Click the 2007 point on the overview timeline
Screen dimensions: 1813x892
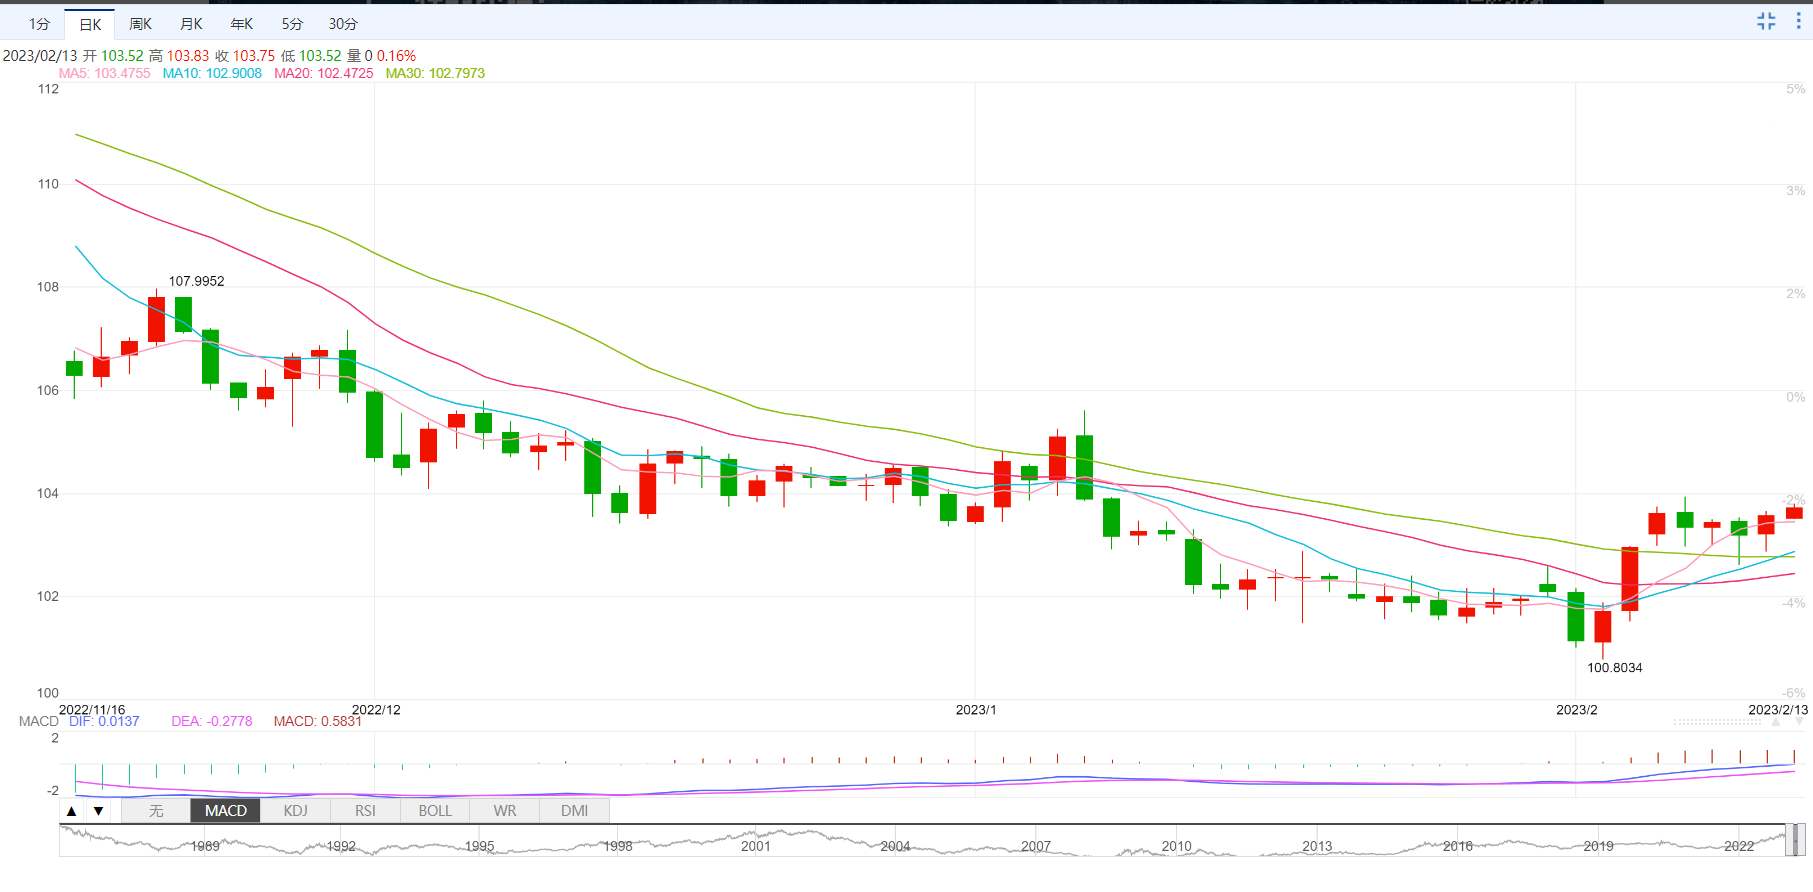tap(1036, 845)
